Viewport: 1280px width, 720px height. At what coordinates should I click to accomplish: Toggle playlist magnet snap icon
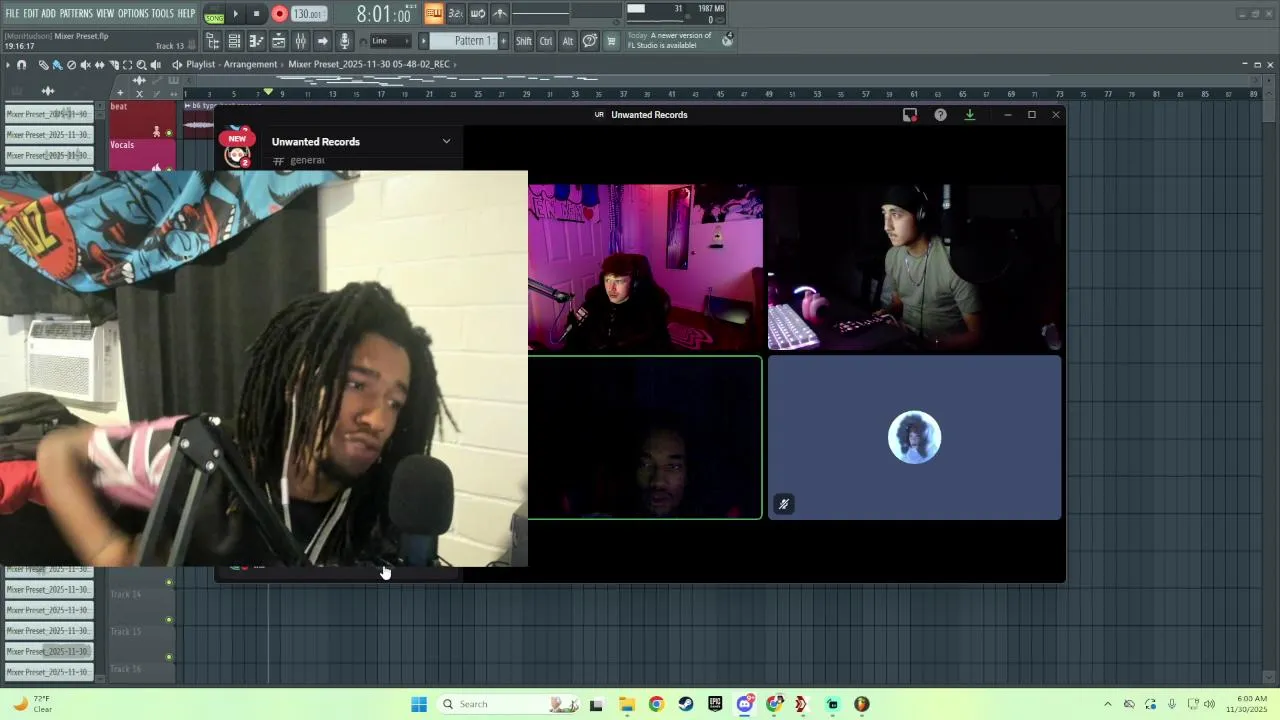(21, 64)
